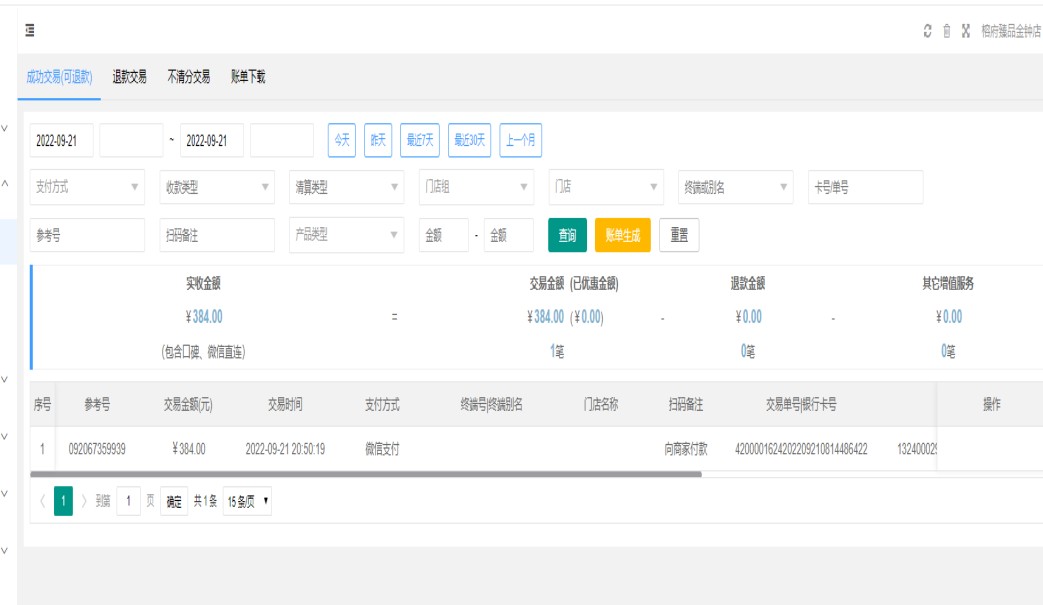Expand the 门店组 selector

coord(475,187)
